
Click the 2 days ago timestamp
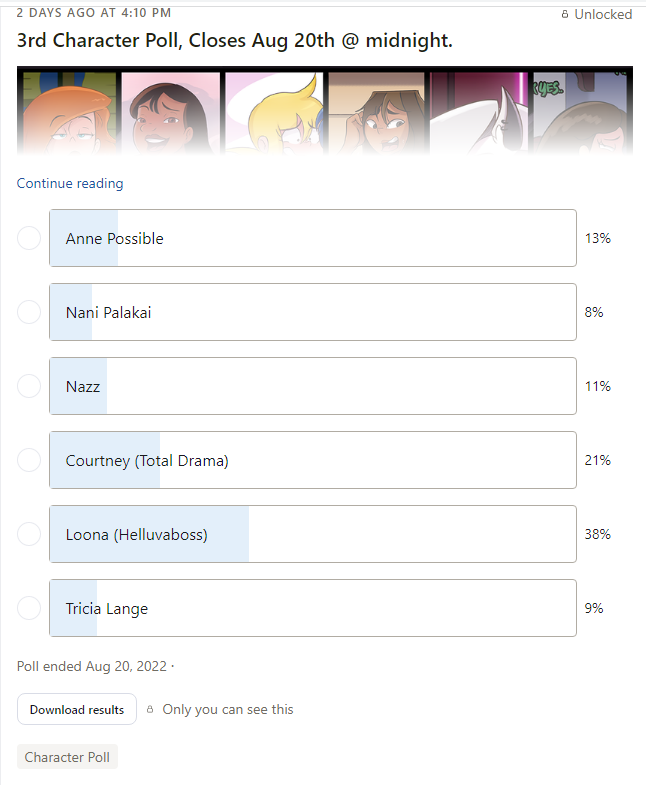tap(94, 13)
